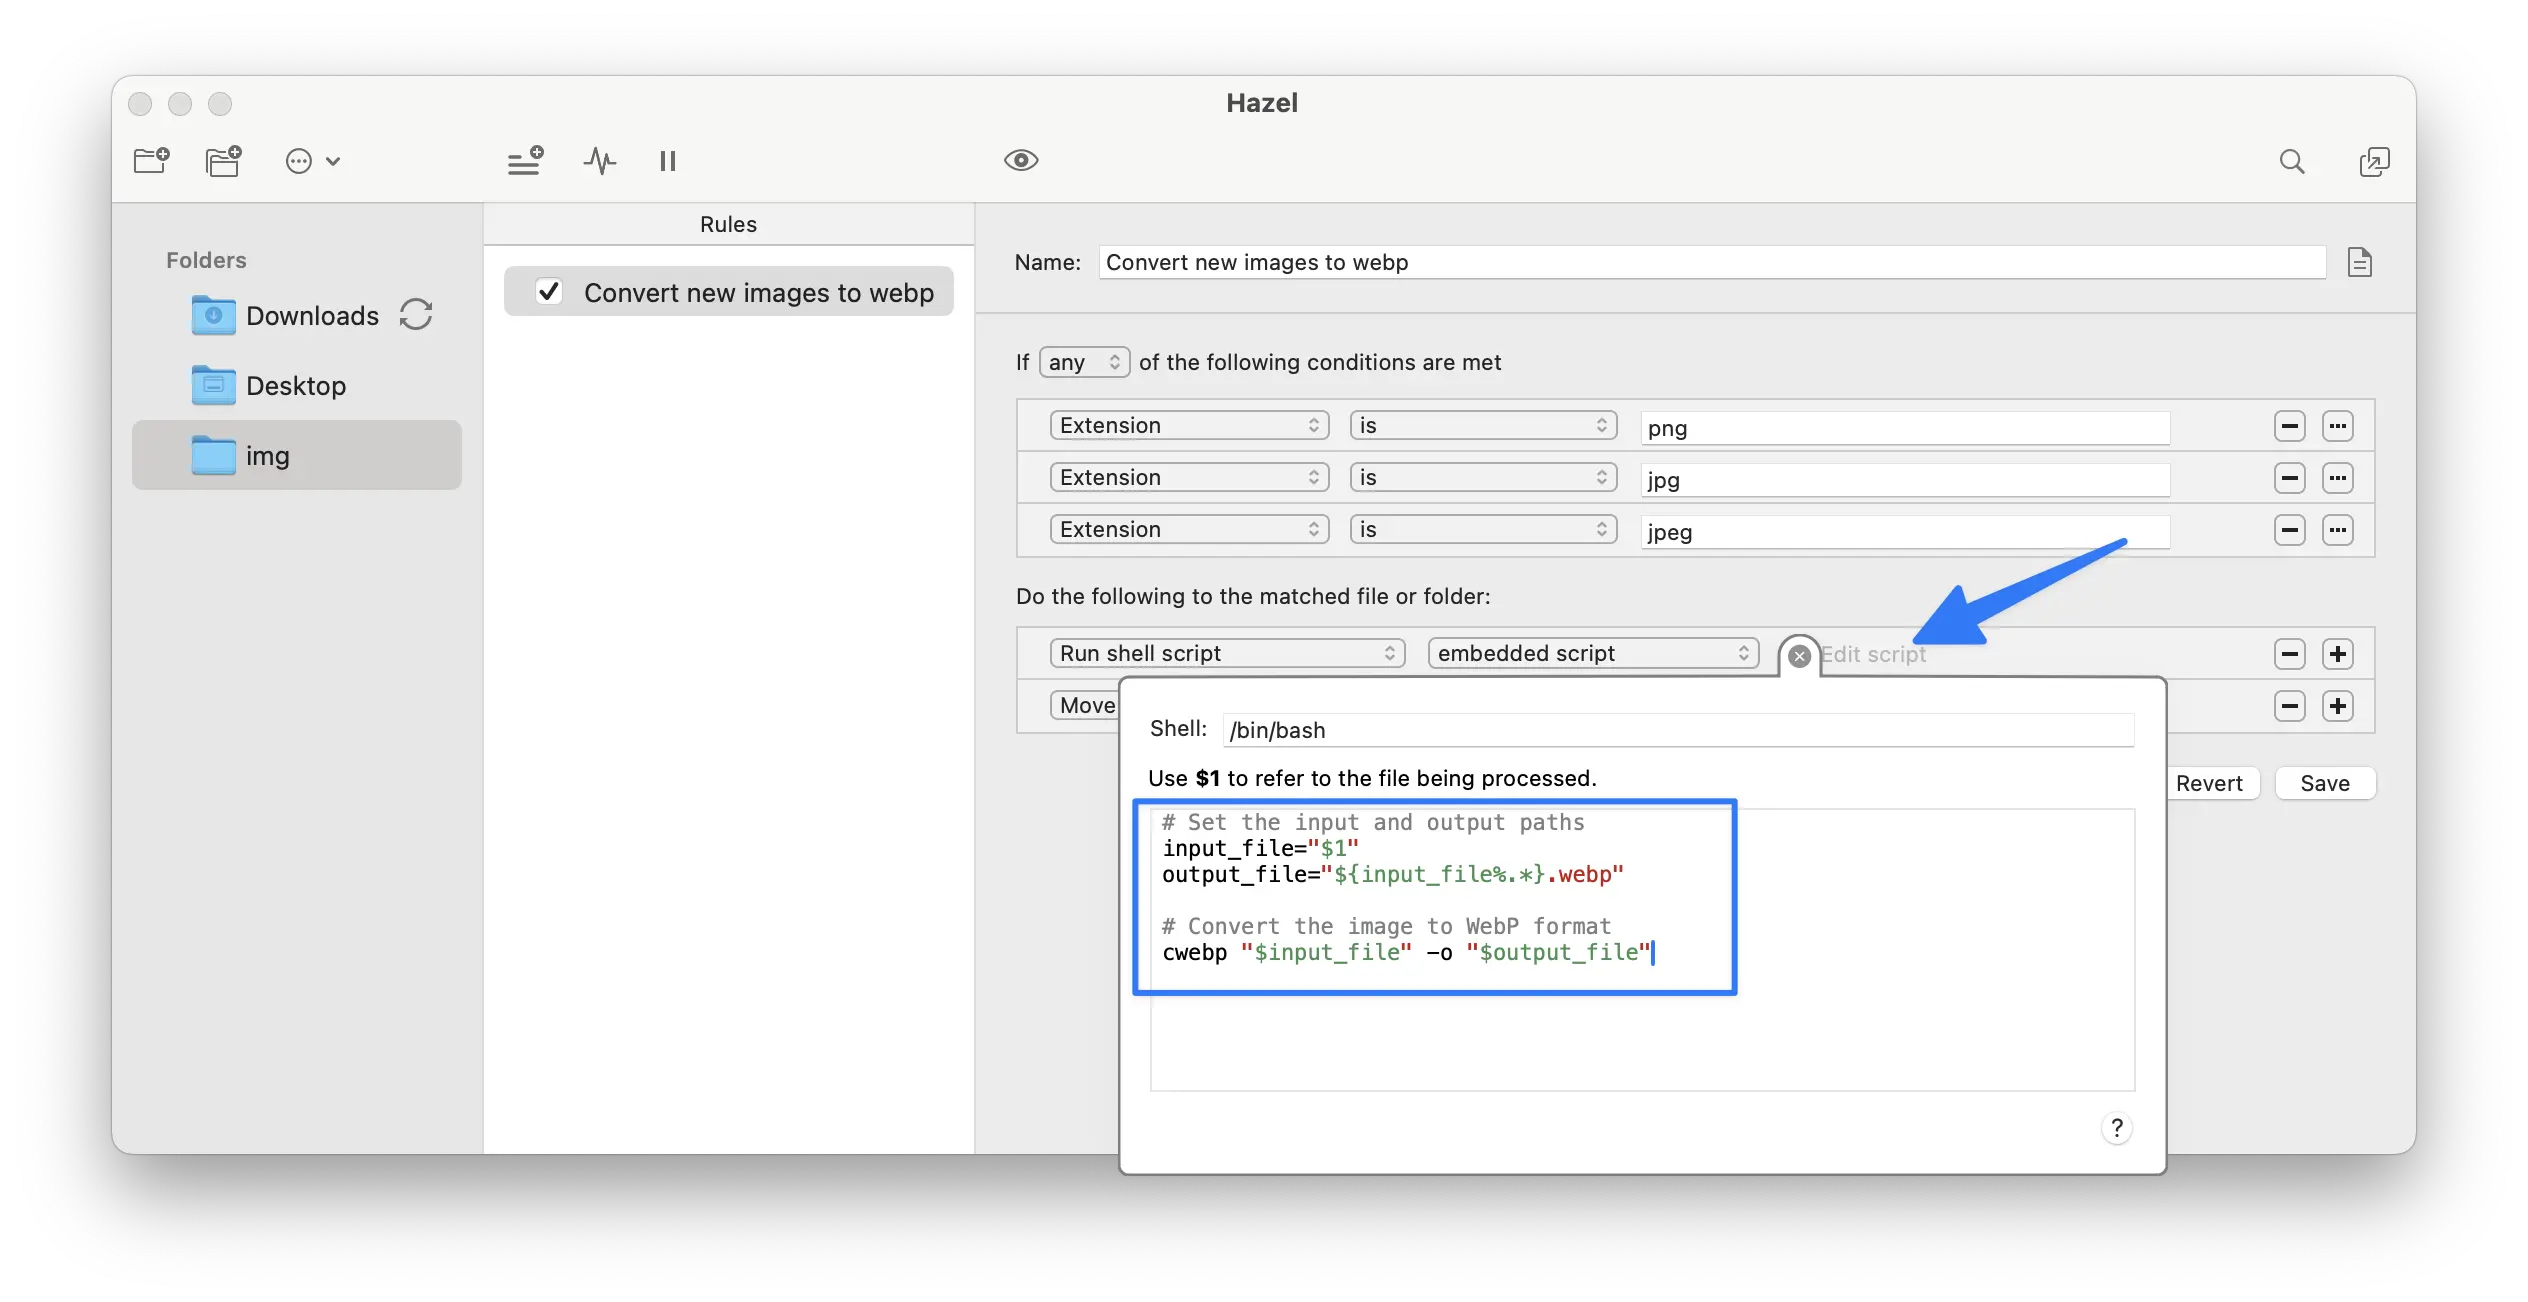Toggle the Convert new images to webp checkbox
2528x1302 pixels.
(x=549, y=291)
